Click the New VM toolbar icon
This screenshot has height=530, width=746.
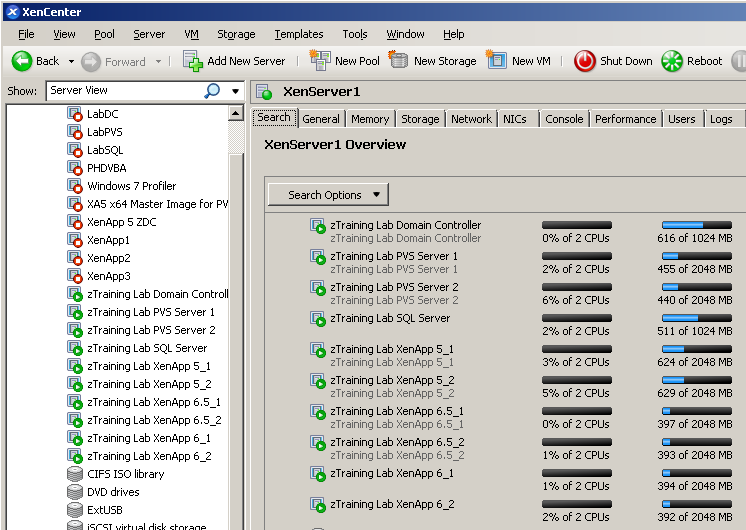(497, 61)
